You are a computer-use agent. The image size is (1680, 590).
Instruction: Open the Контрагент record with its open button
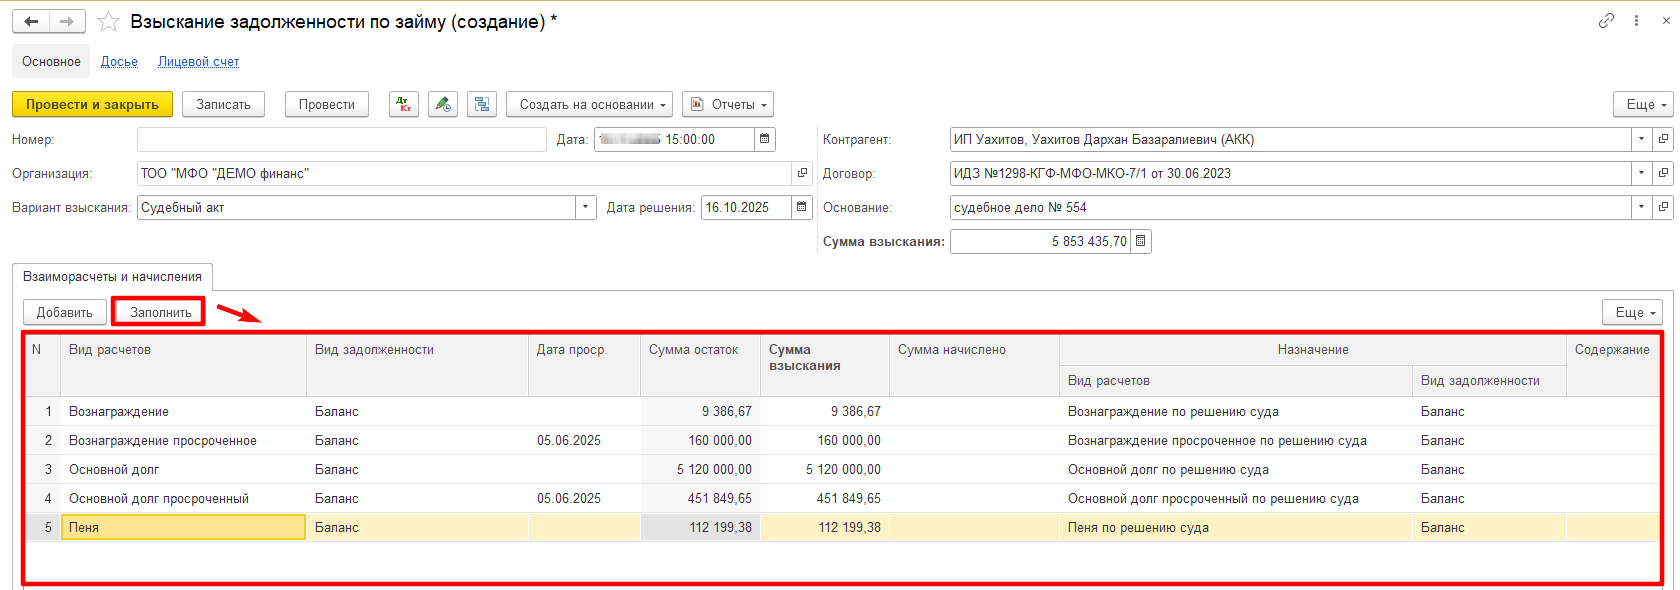click(x=1663, y=139)
